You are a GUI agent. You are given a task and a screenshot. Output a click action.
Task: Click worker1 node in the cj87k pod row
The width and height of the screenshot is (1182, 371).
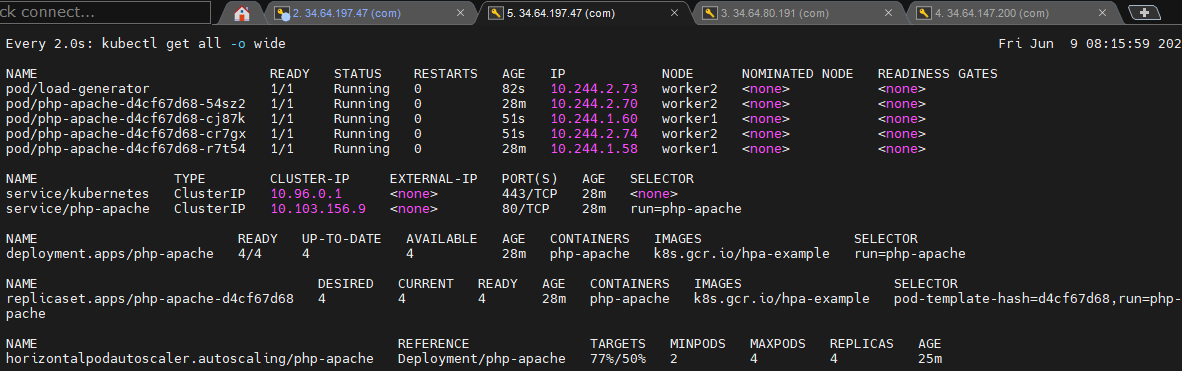(x=689, y=118)
